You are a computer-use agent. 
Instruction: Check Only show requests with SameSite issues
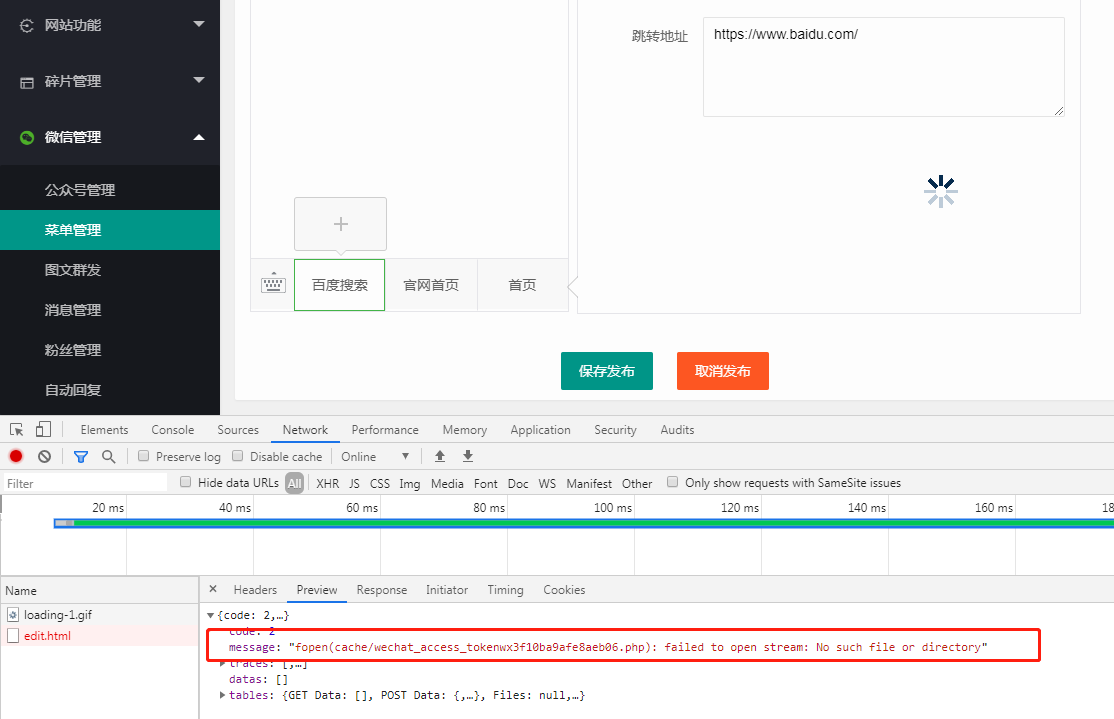(672, 482)
